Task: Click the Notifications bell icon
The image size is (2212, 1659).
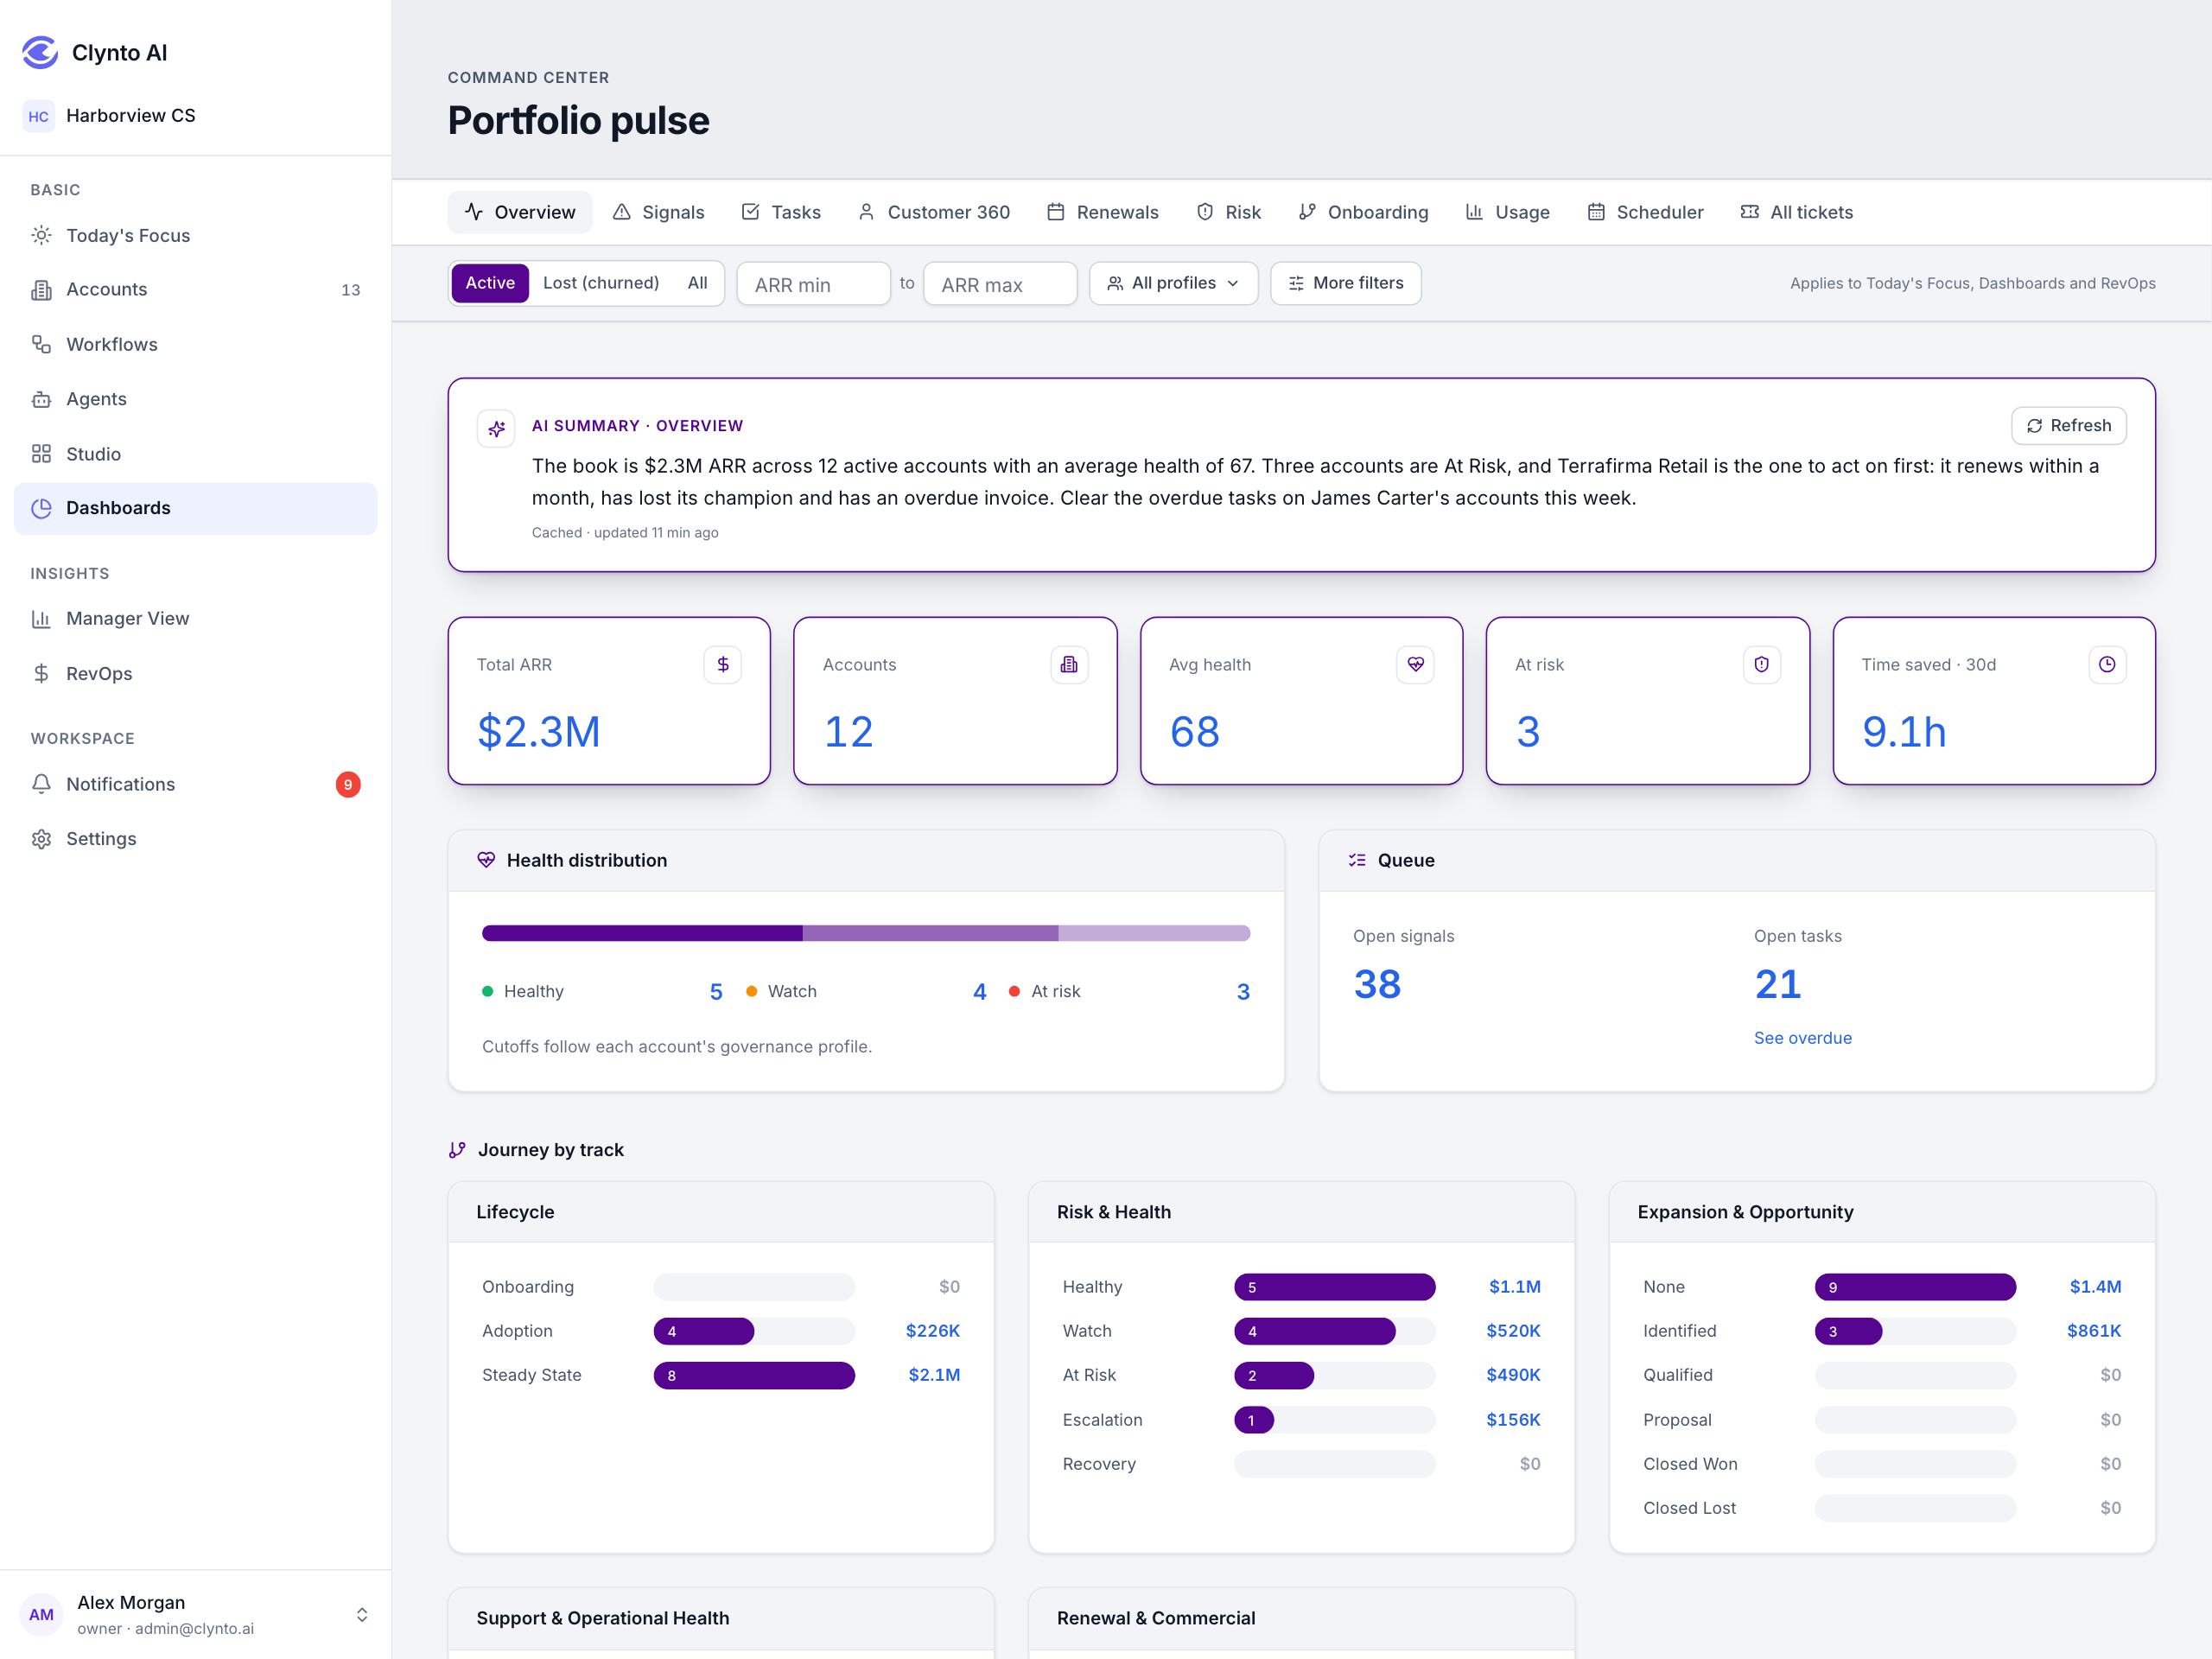Action: [x=41, y=784]
